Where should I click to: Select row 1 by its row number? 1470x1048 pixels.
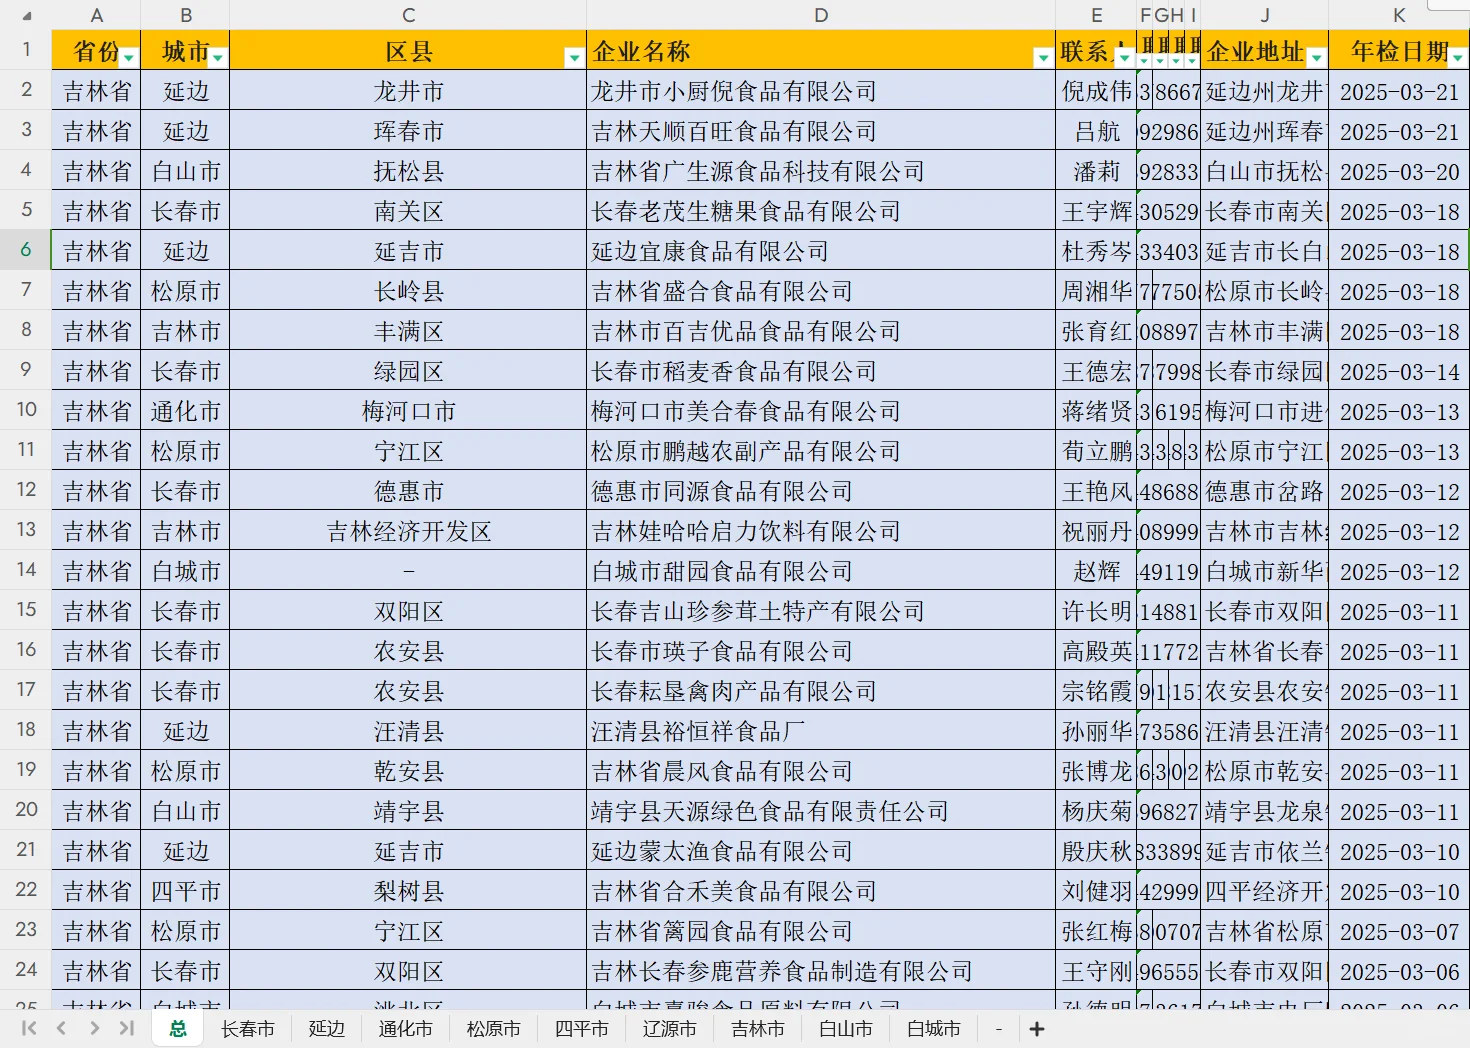coord(26,50)
